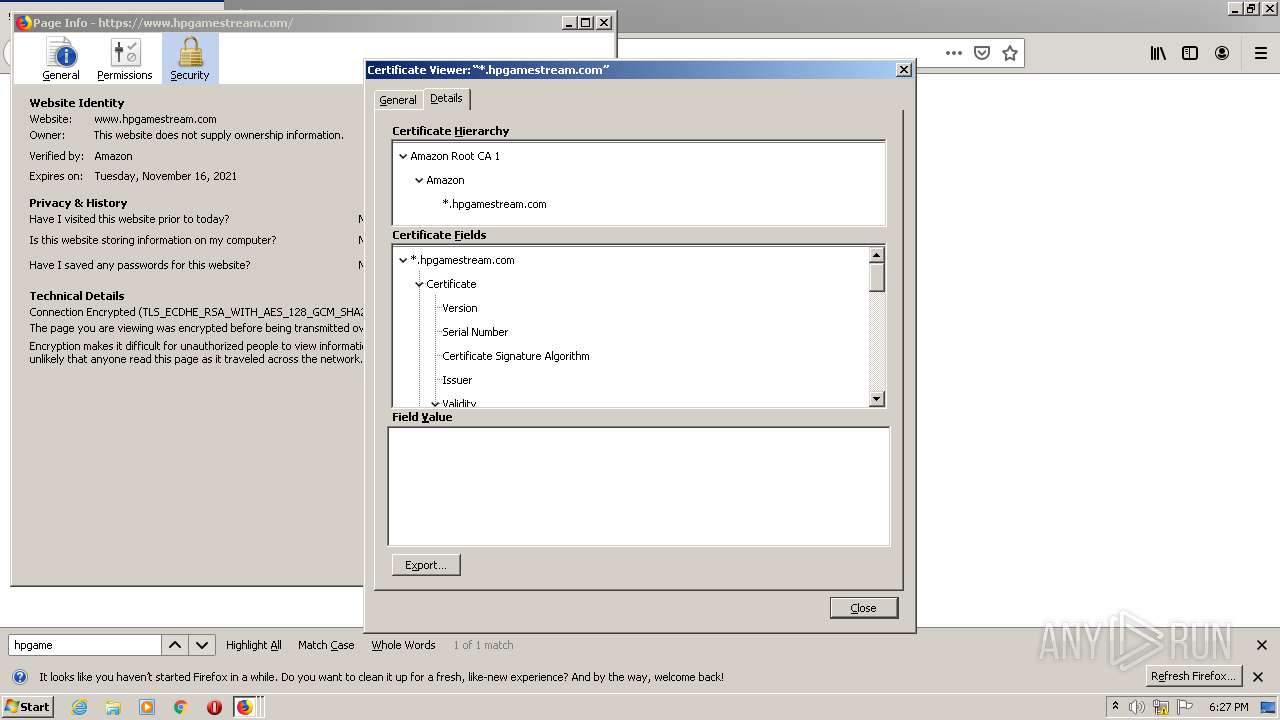Screen dimensions: 1280x720
Task: Click the www.hpgamestream.com website text
Action: pyautogui.click(x=155, y=119)
